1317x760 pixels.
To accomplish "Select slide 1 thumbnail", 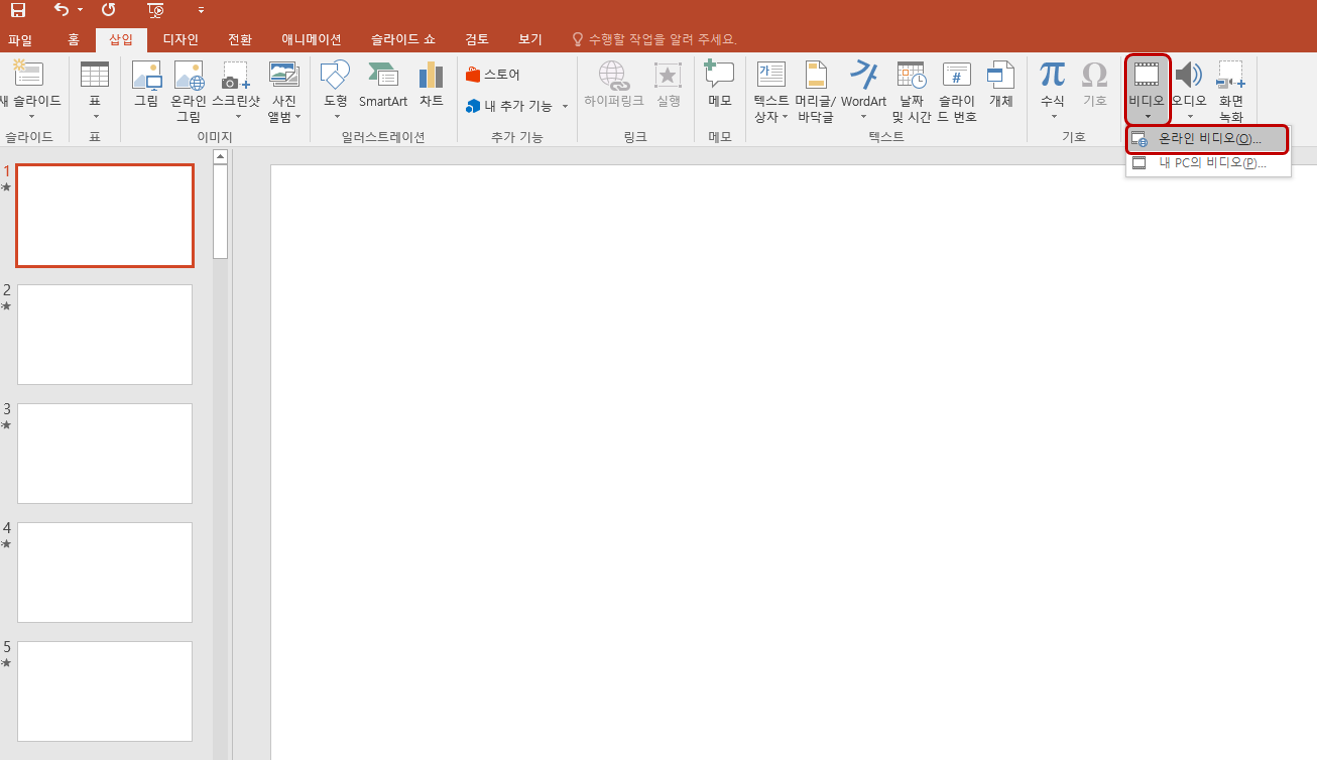I will coord(105,216).
